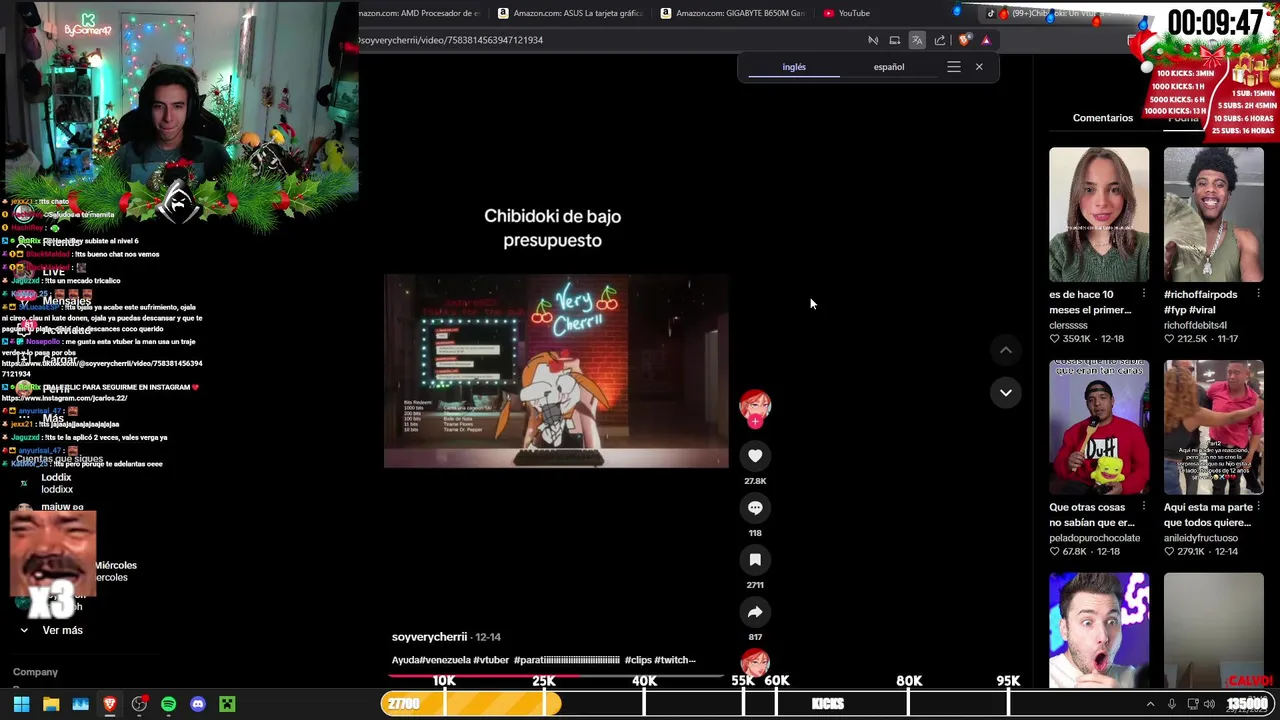
Task: Open the Windows Start menu
Action: [21, 704]
